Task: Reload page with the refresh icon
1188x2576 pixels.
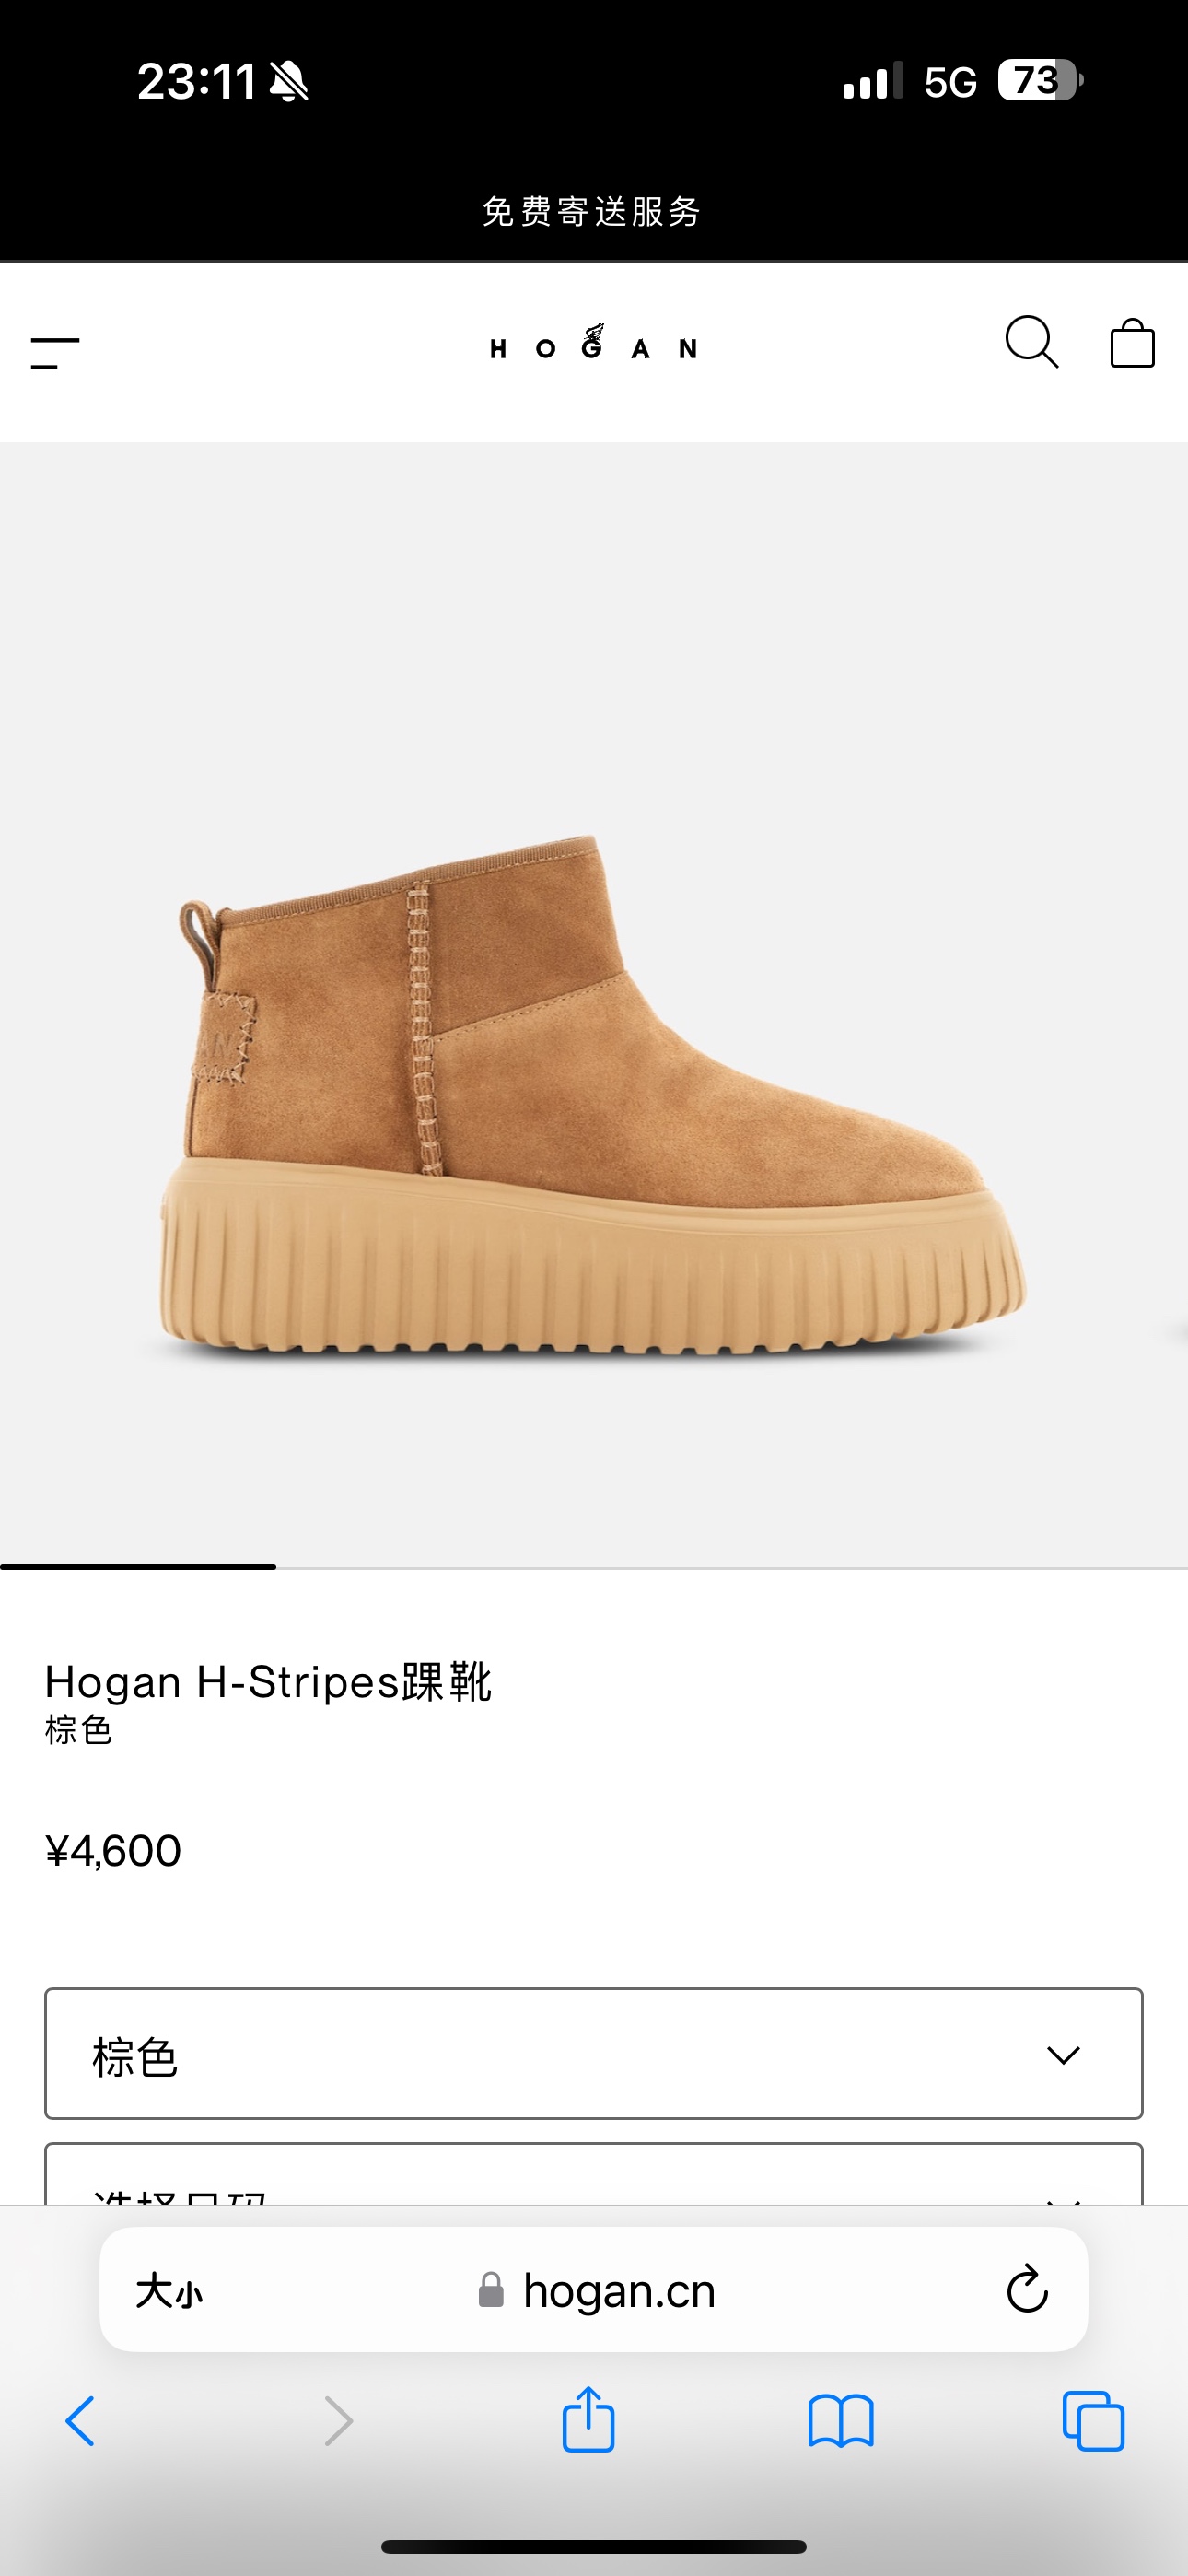Action: [x=1027, y=2289]
